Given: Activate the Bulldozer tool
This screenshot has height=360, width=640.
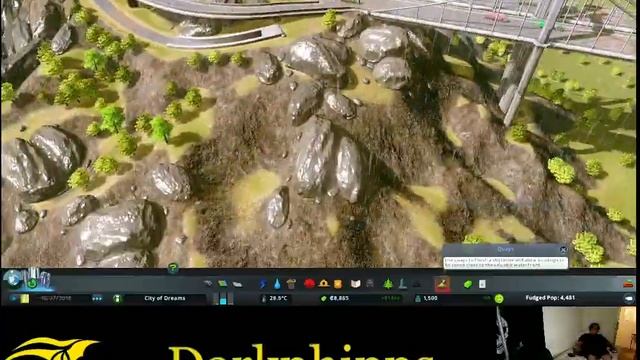Looking at the screenshot, I should pyautogui.click(x=629, y=284).
